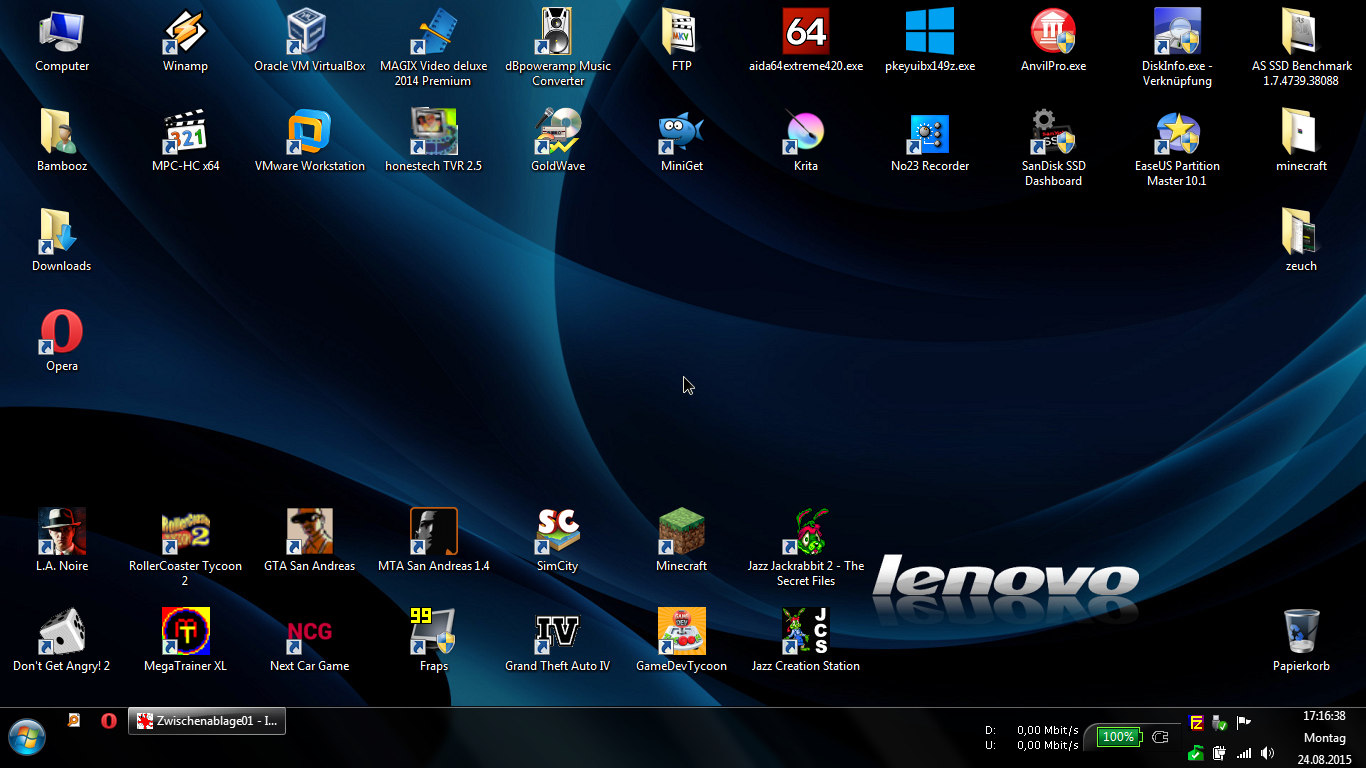Click the magnifier quick launch taskbar icon
This screenshot has height=768, width=1366.
coord(74,721)
